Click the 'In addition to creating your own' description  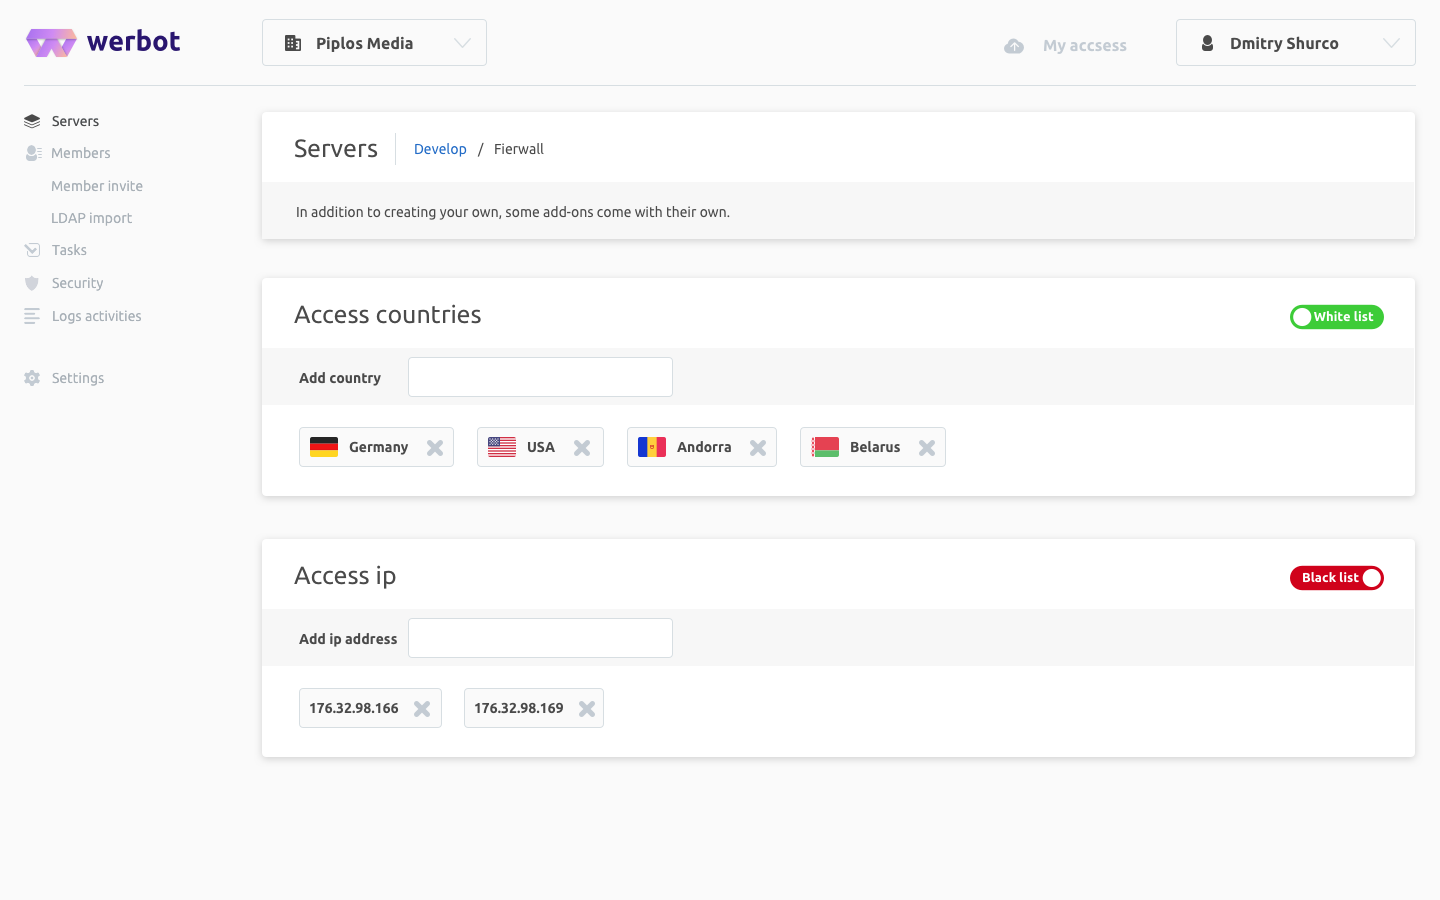(513, 212)
